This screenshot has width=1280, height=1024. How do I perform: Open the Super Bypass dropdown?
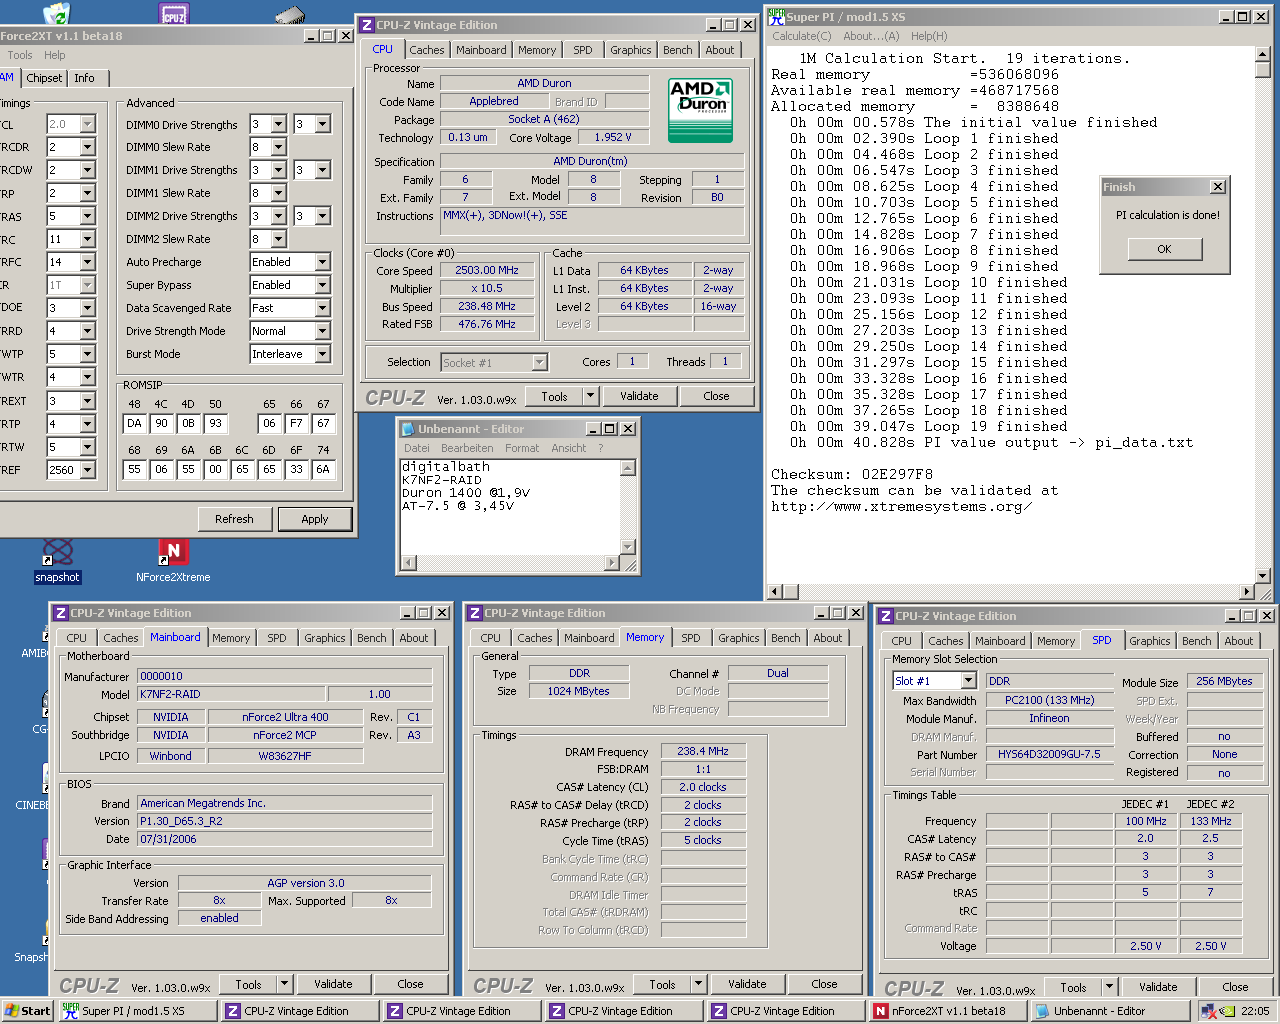pos(322,285)
